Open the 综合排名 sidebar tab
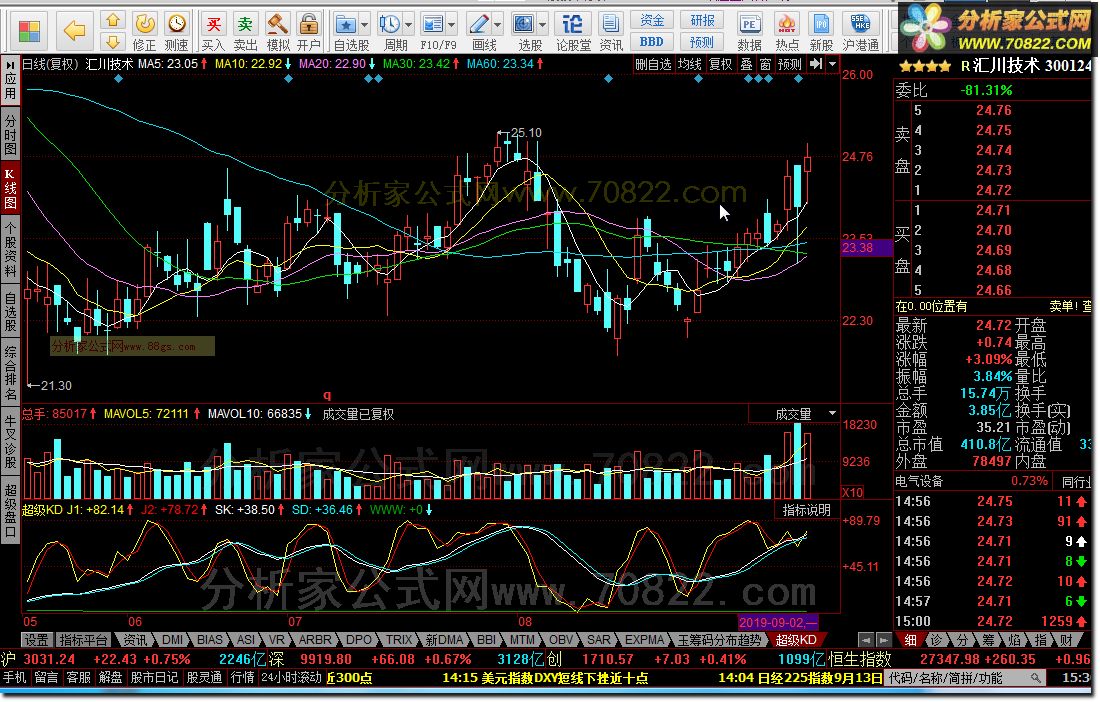 point(10,372)
